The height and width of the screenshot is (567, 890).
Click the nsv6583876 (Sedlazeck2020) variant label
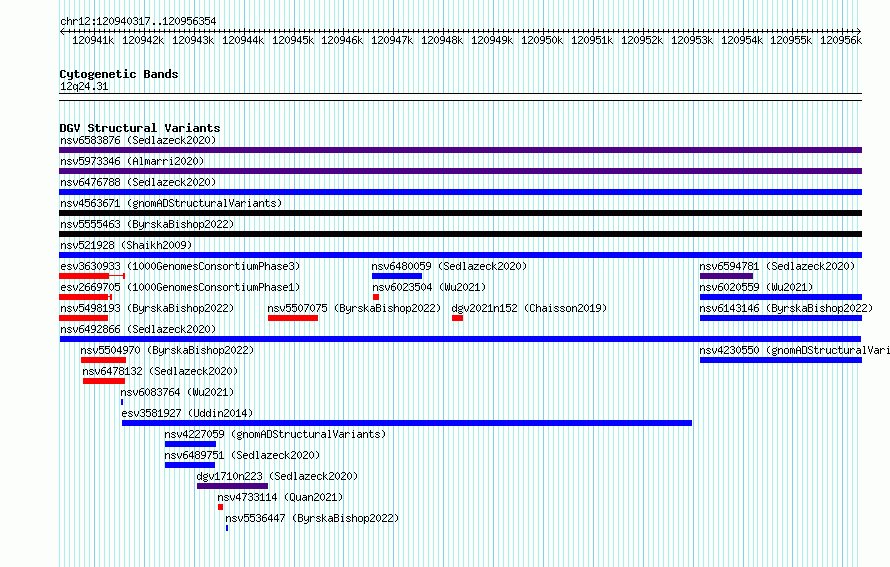pyautogui.click(x=138, y=140)
